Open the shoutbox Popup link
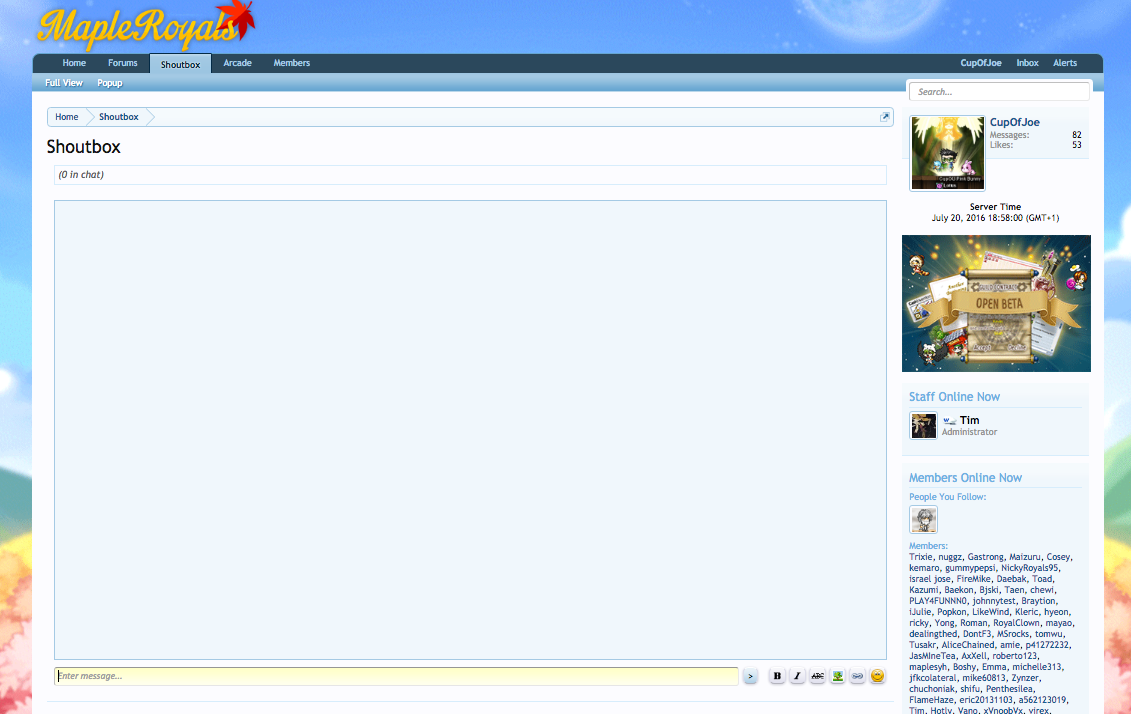This screenshot has height=714, width=1131. tap(110, 83)
